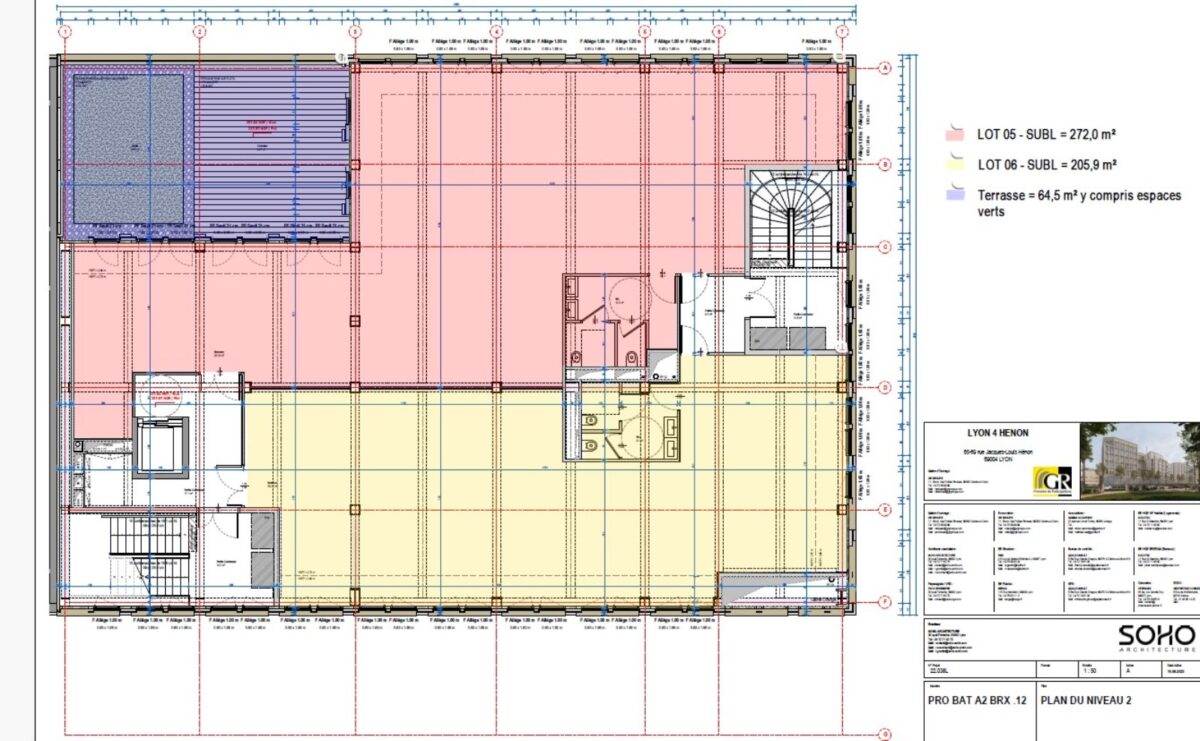This screenshot has height=741, width=1200.
Task: Click the blue Terrasse legend swatch
Action: coord(955,196)
